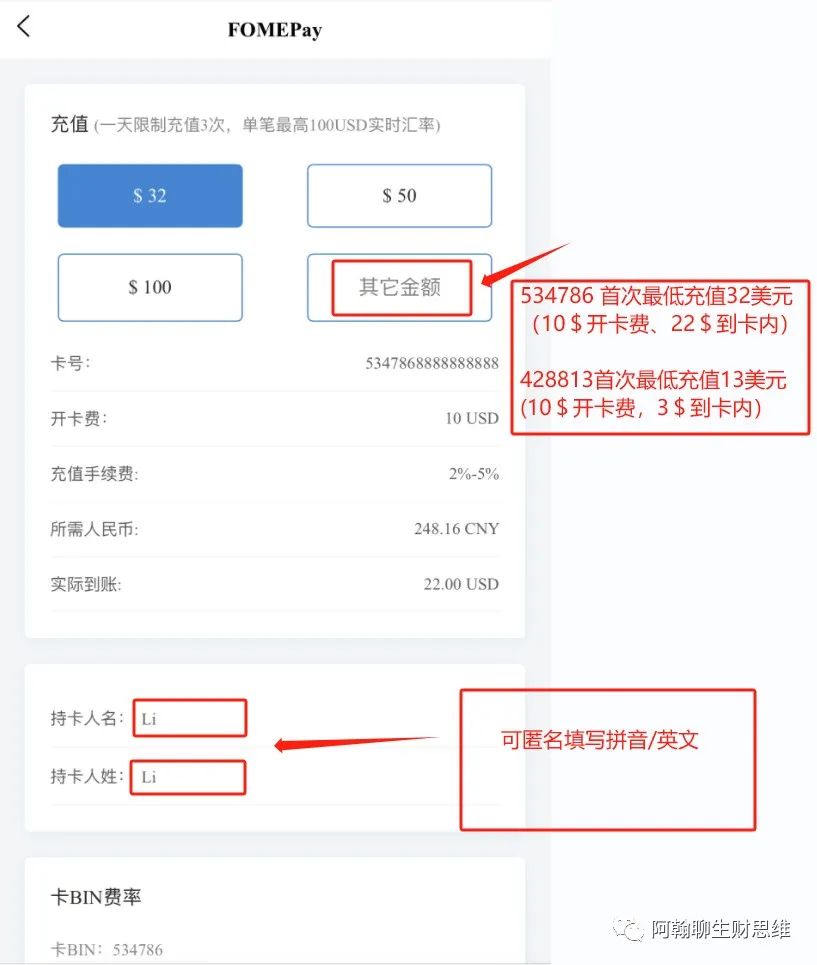The image size is (817, 965).
Task: Click the 所需人民币 248.16 CNY value
Action: click(456, 529)
